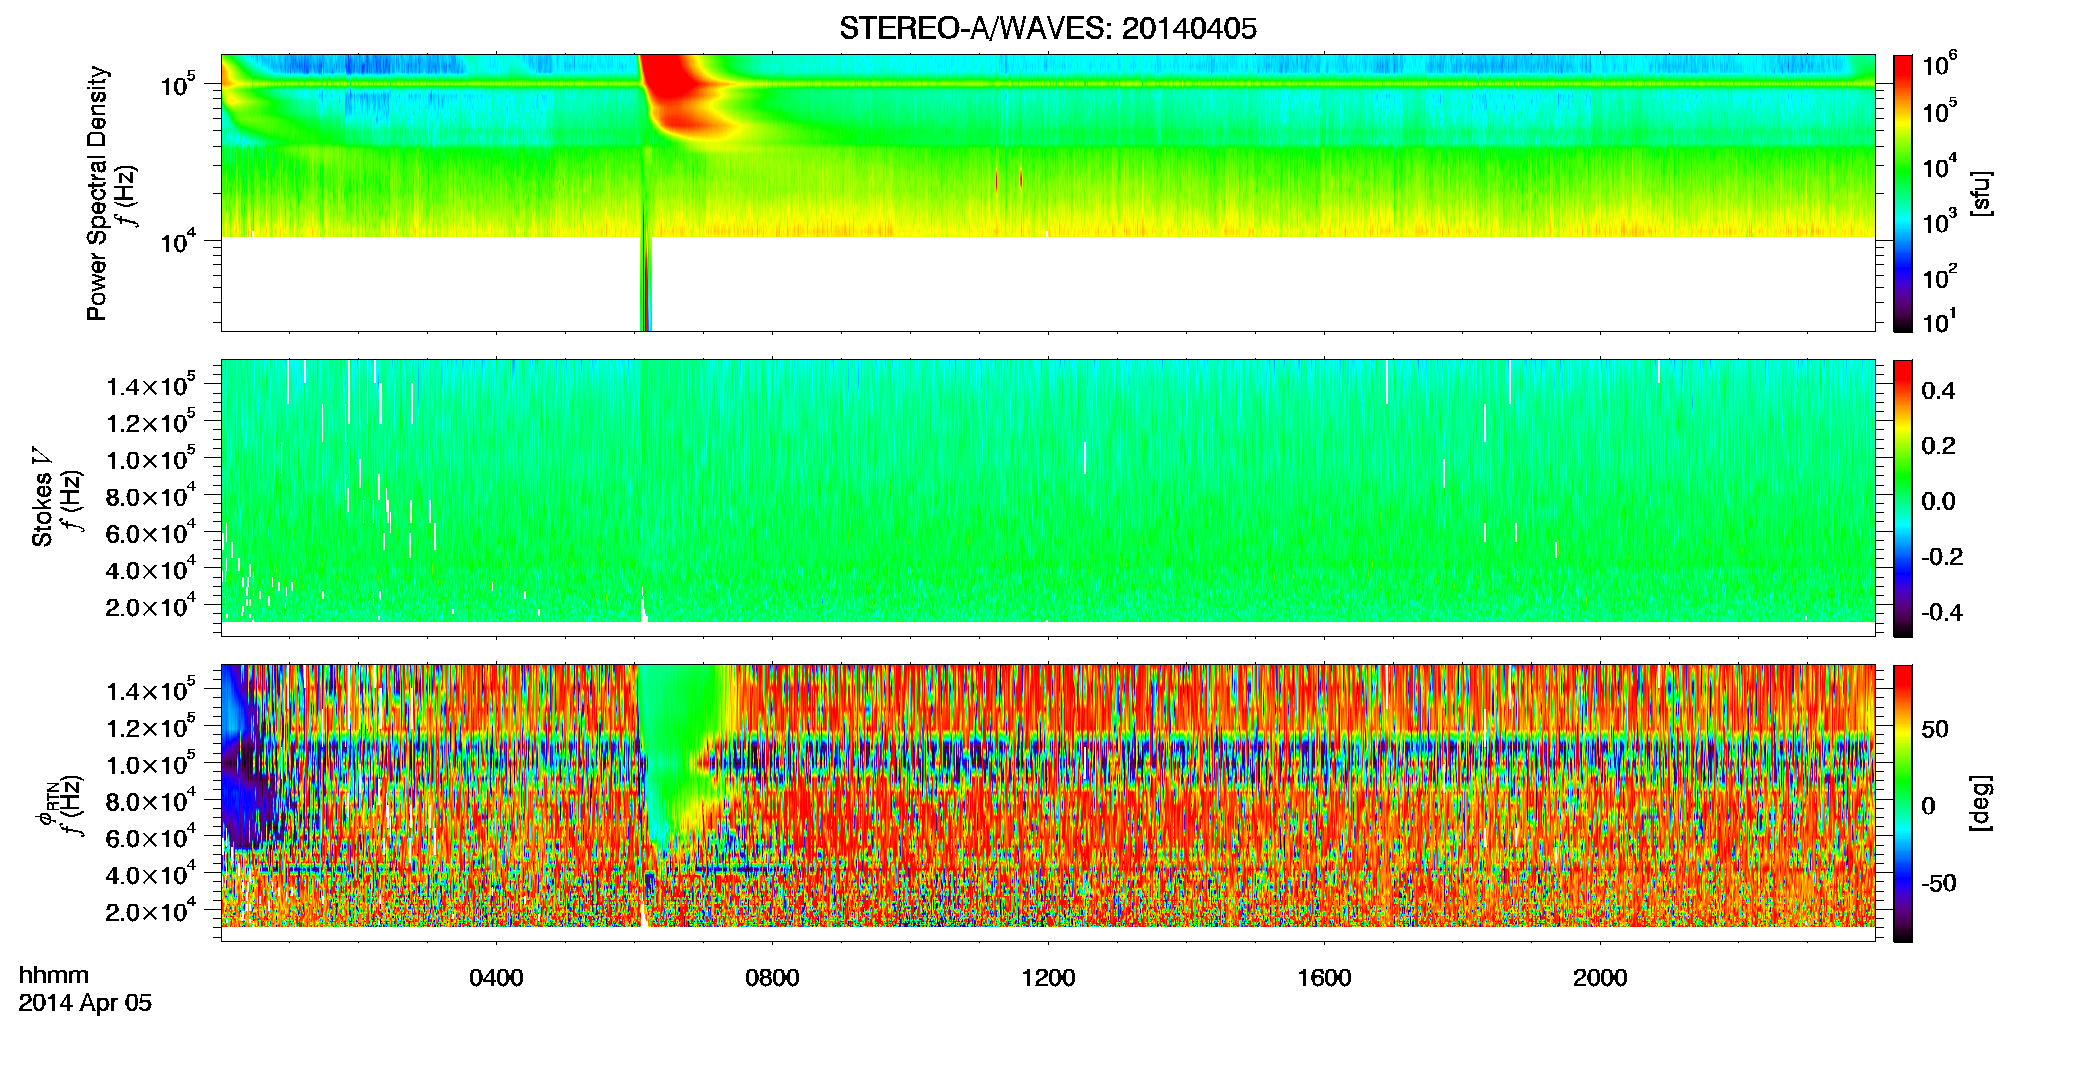The image size is (2096, 1080).
Task: Click the 10^4 frequency tick in top panel
Action: (177, 240)
